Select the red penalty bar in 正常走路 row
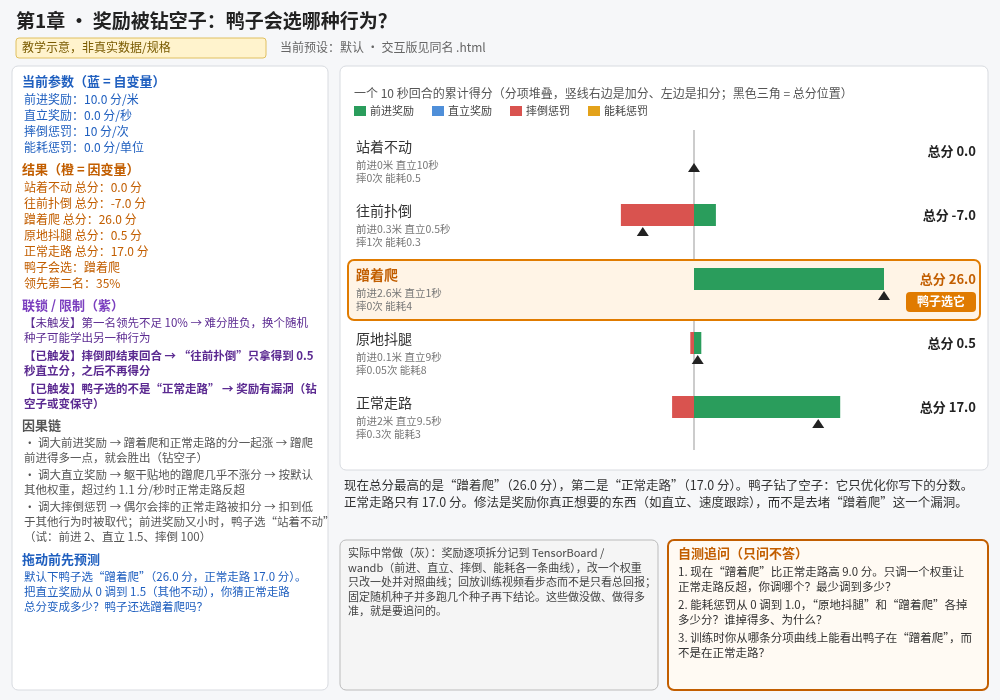Viewport: 1000px width, 700px height. (683, 407)
